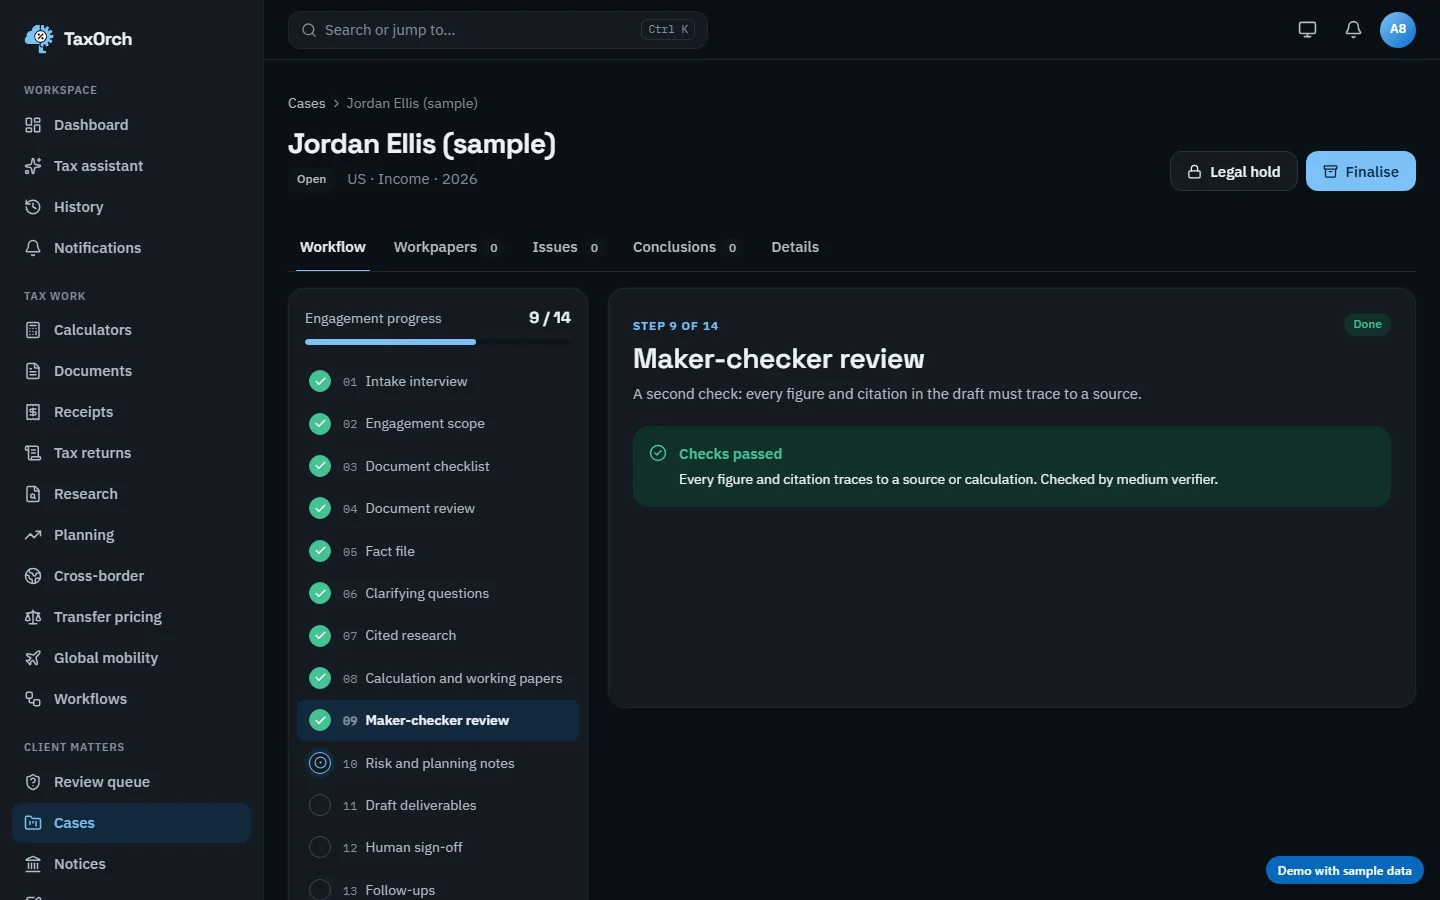
Task: Click the Tax assistant sparkle icon
Action: pos(33,166)
